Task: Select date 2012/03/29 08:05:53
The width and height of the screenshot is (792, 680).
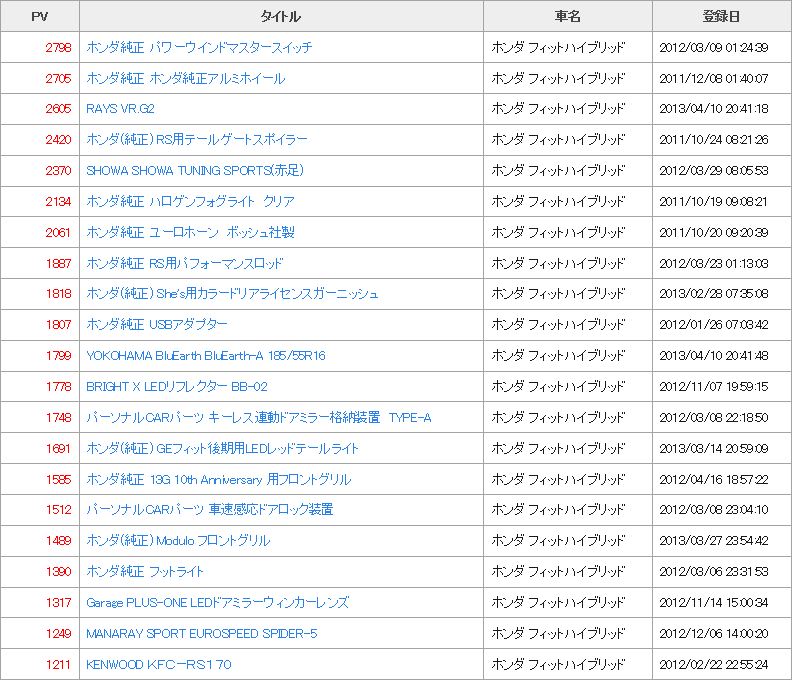Action: [714, 170]
